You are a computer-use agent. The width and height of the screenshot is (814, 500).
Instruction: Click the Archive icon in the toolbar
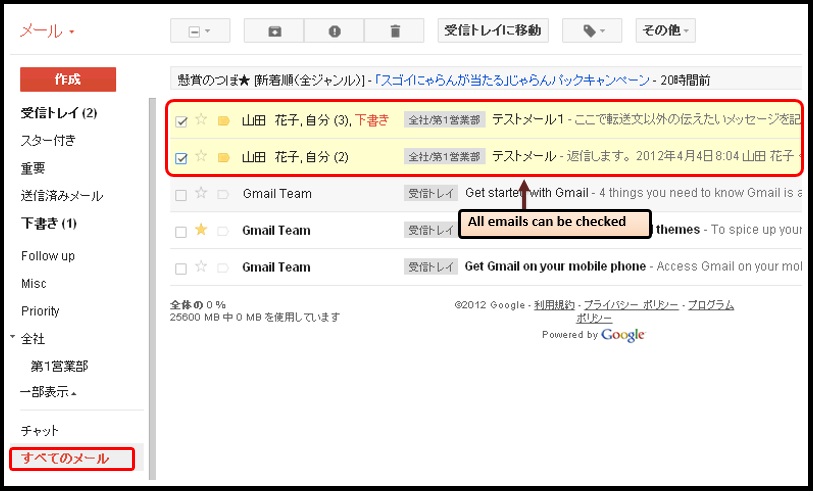pyautogui.click(x=274, y=31)
